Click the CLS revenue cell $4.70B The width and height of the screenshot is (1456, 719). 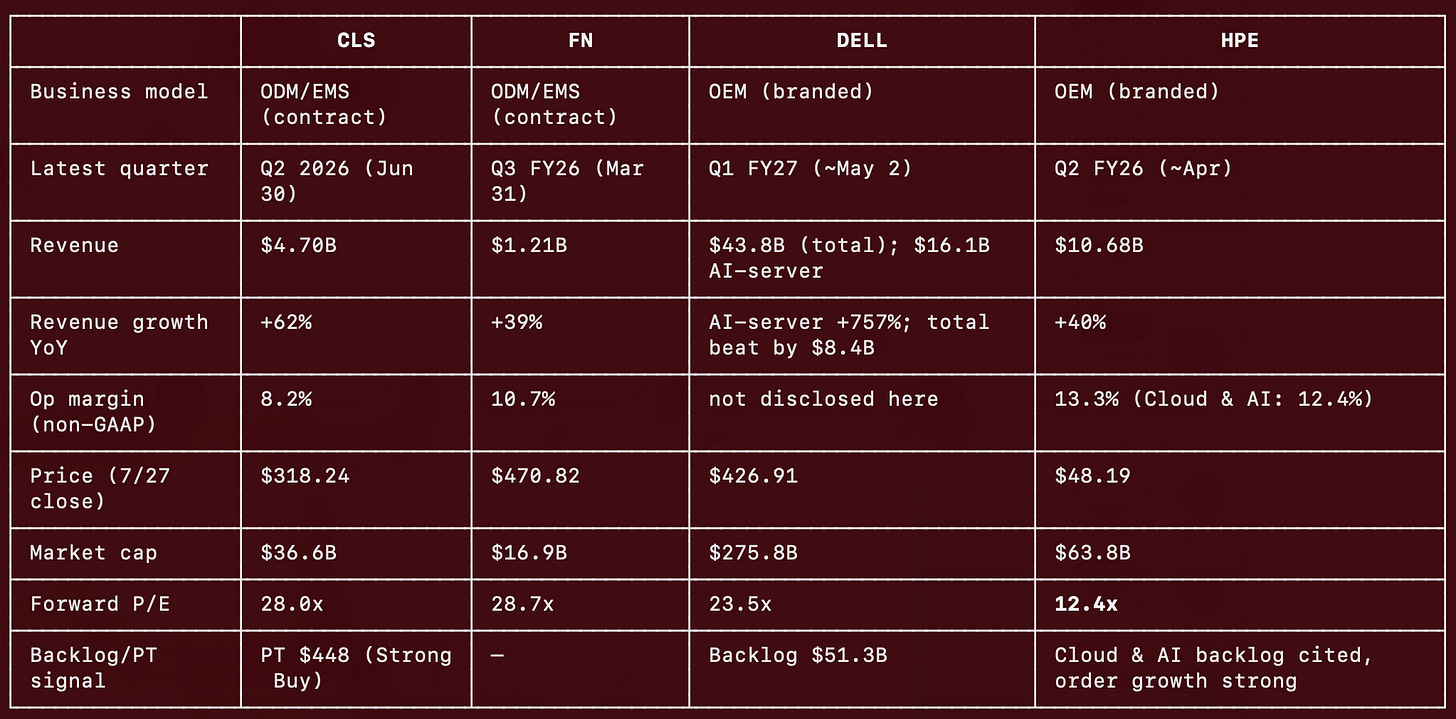(x=299, y=245)
